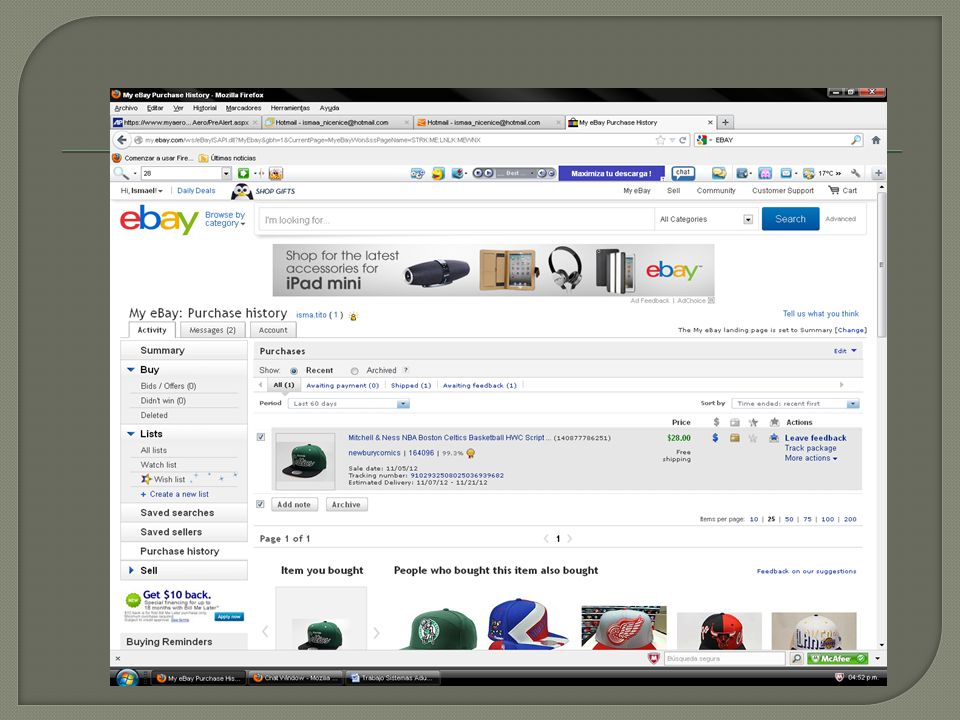Click the tracking number link
Screen dimensions: 960x720
tap(457, 475)
